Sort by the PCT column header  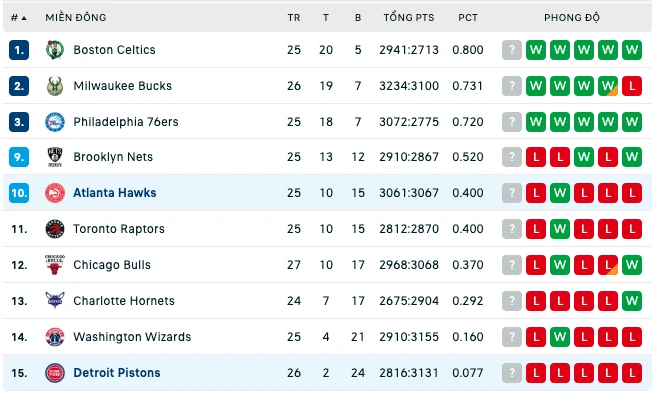click(x=468, y=18)
